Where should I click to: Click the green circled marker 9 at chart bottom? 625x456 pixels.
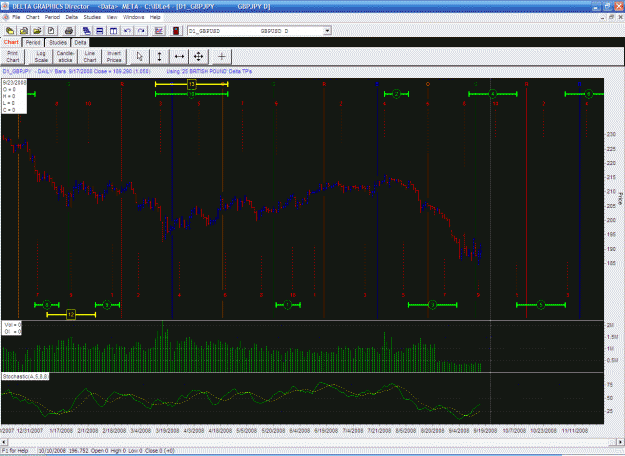coord(107,305)
